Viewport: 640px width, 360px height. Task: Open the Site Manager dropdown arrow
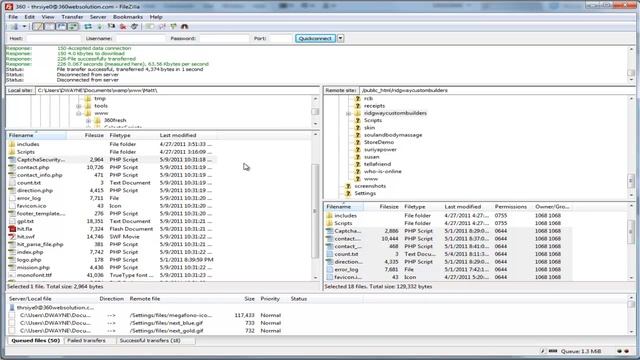click(24, 27)
